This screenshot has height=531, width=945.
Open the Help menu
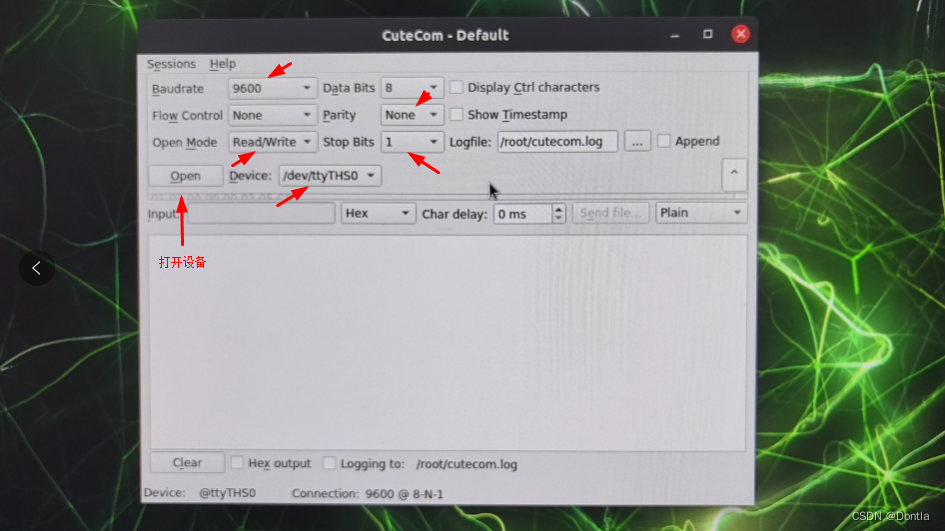[222, 64]
